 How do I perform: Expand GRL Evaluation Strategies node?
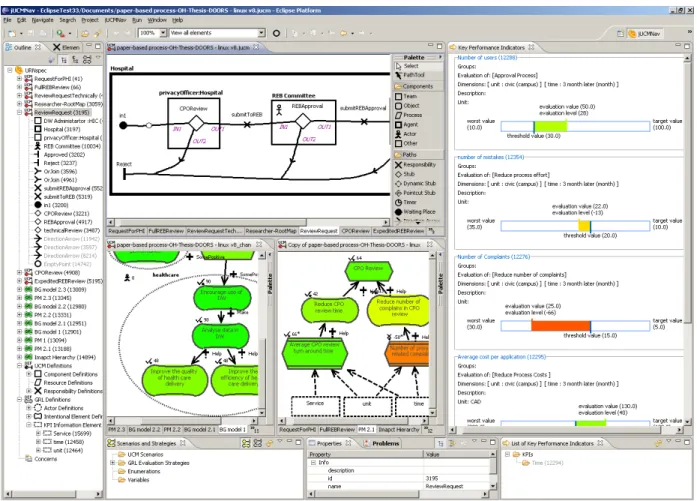112,463
